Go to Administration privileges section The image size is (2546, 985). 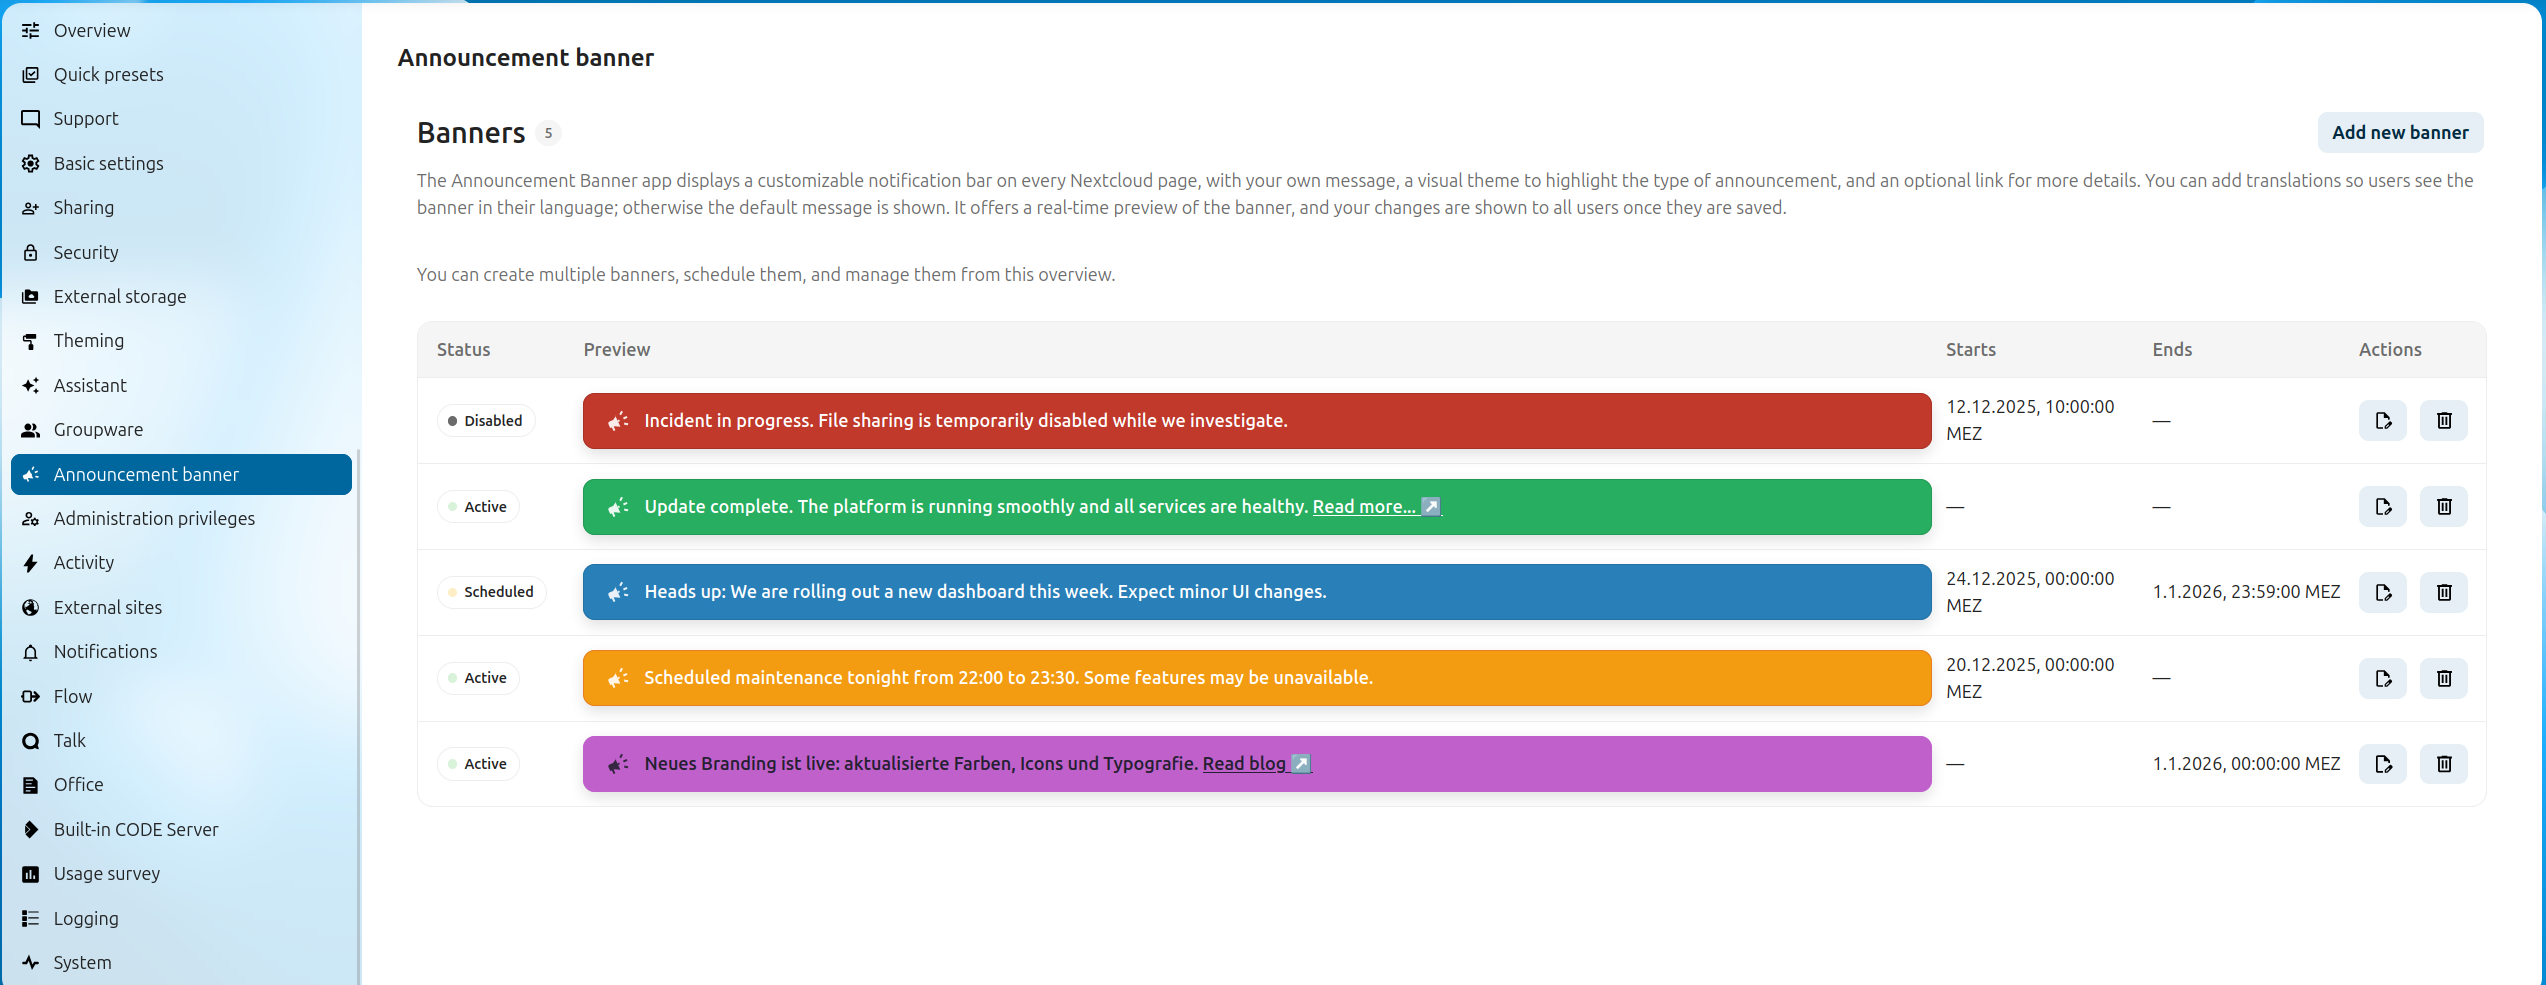[x=181, y=518]
